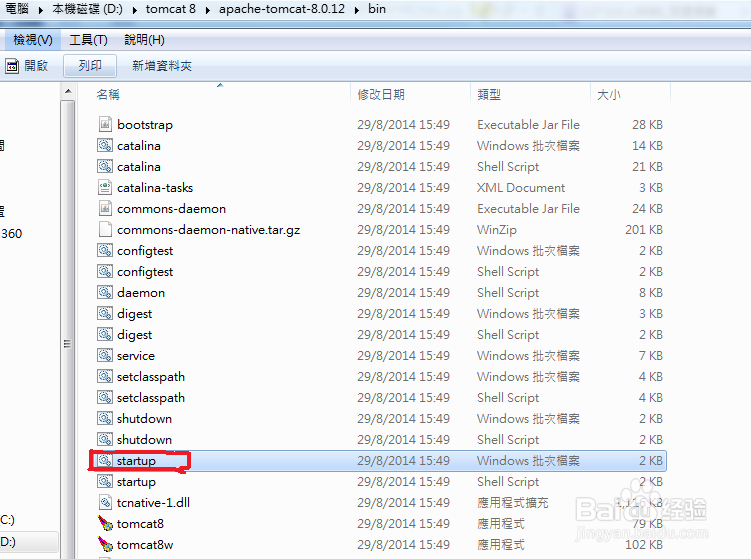Click the 開啟 (Open) toolbar icon

(x=11, y=66)
